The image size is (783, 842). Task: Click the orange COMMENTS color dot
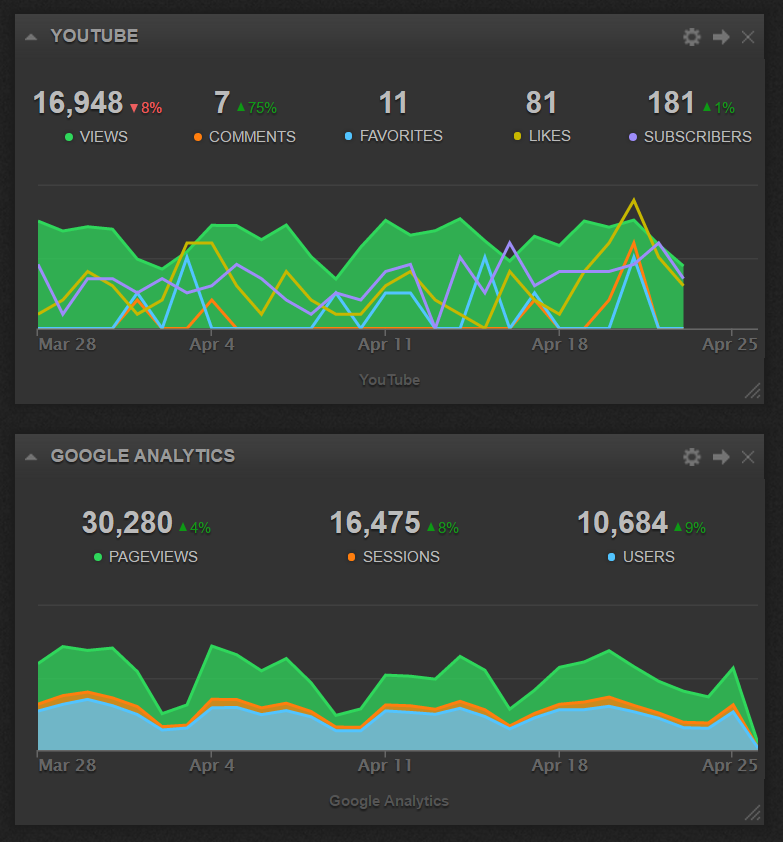[198, 137]
